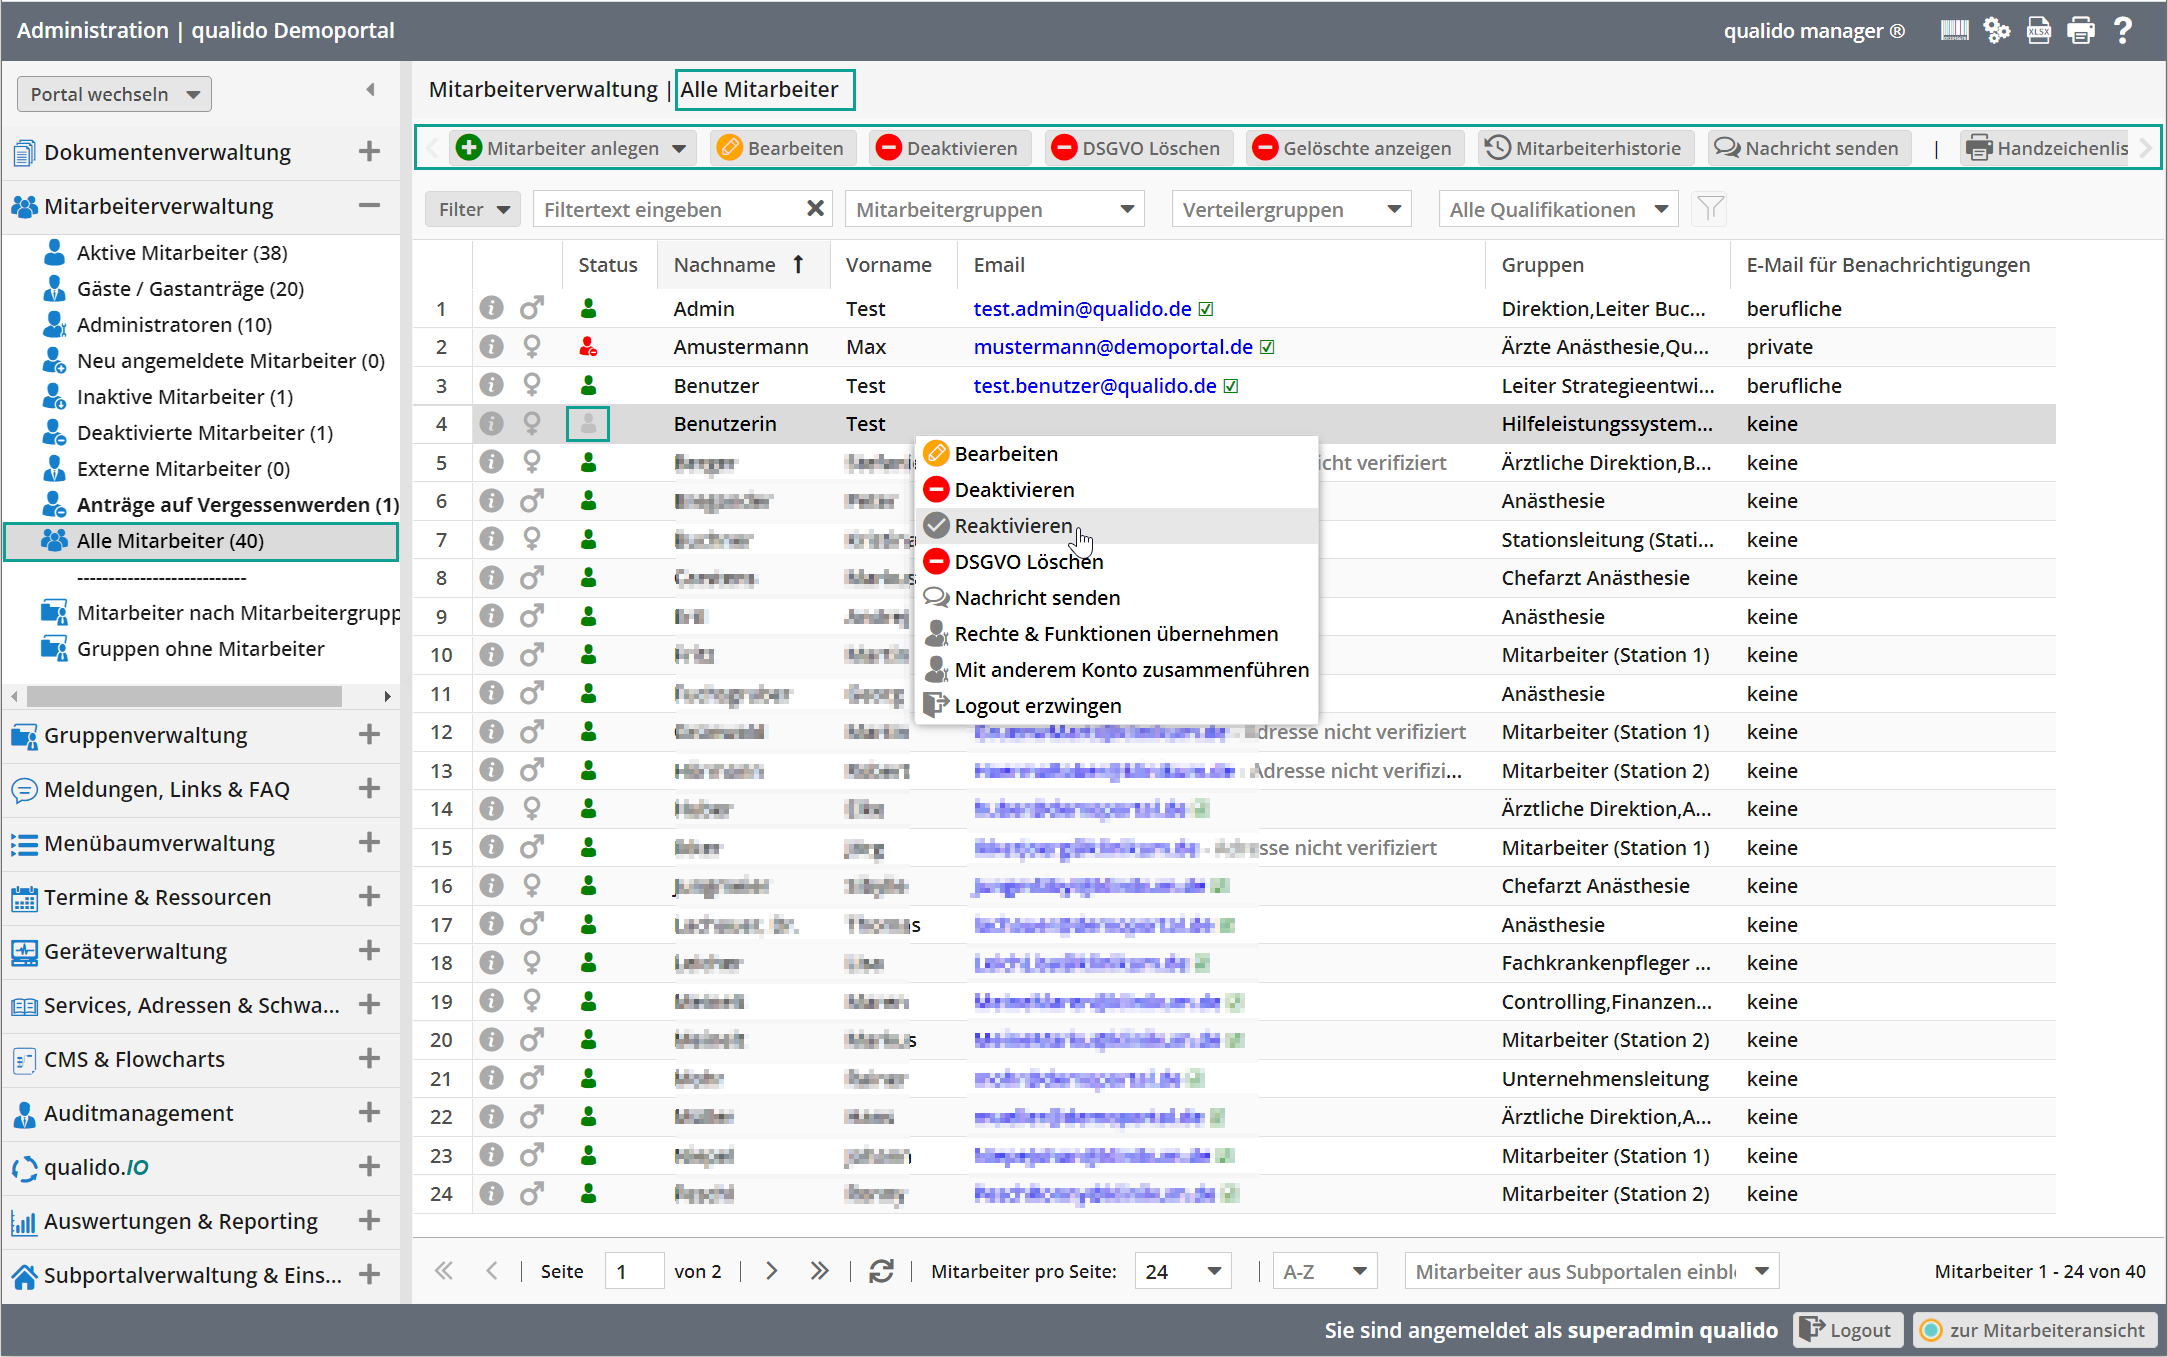The width and height of the screenshot is (2168, 1357).
Task: Go to the next page with the arrow
Action: point(771,1271)
